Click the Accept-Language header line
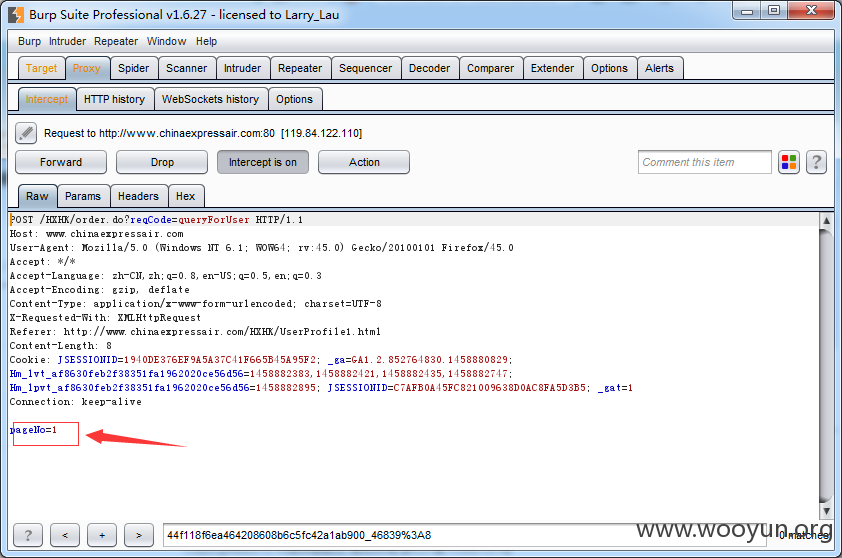 [x=165, y=276]
